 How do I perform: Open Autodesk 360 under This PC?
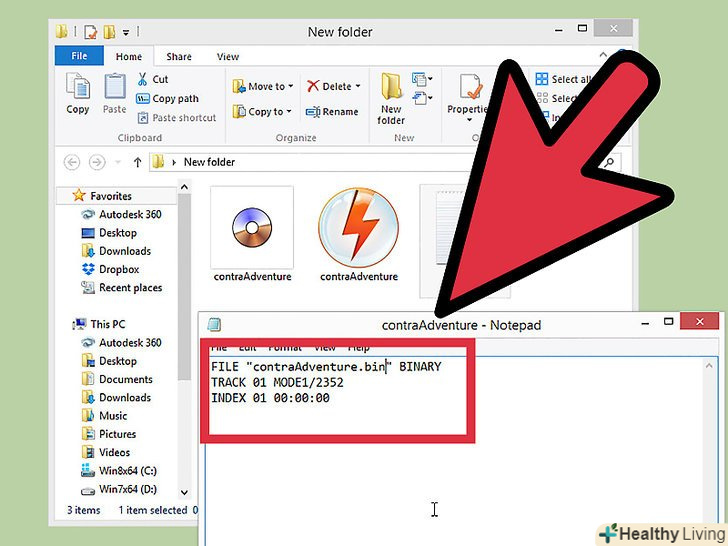pyautogui.click(x=121, y=343)
